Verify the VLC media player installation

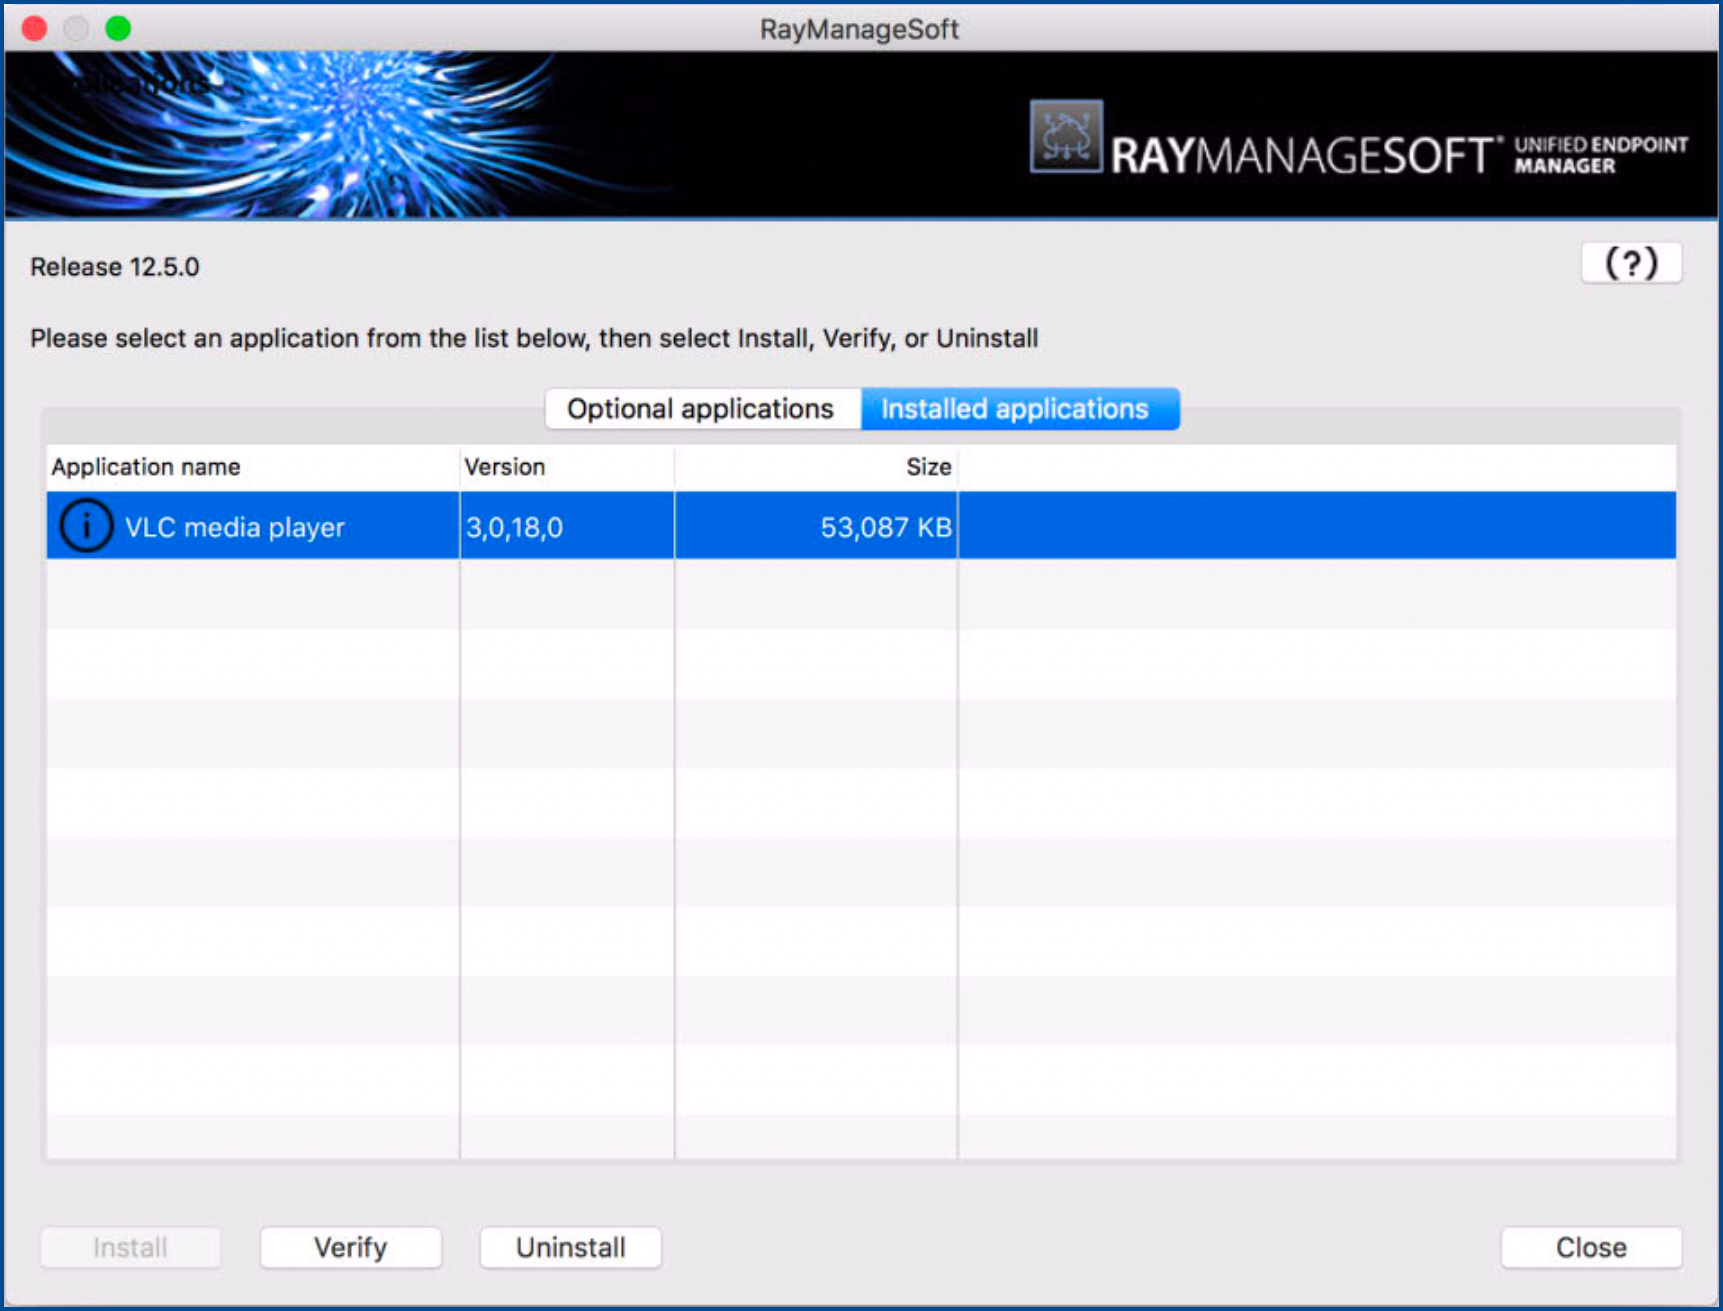point(350,1247)
